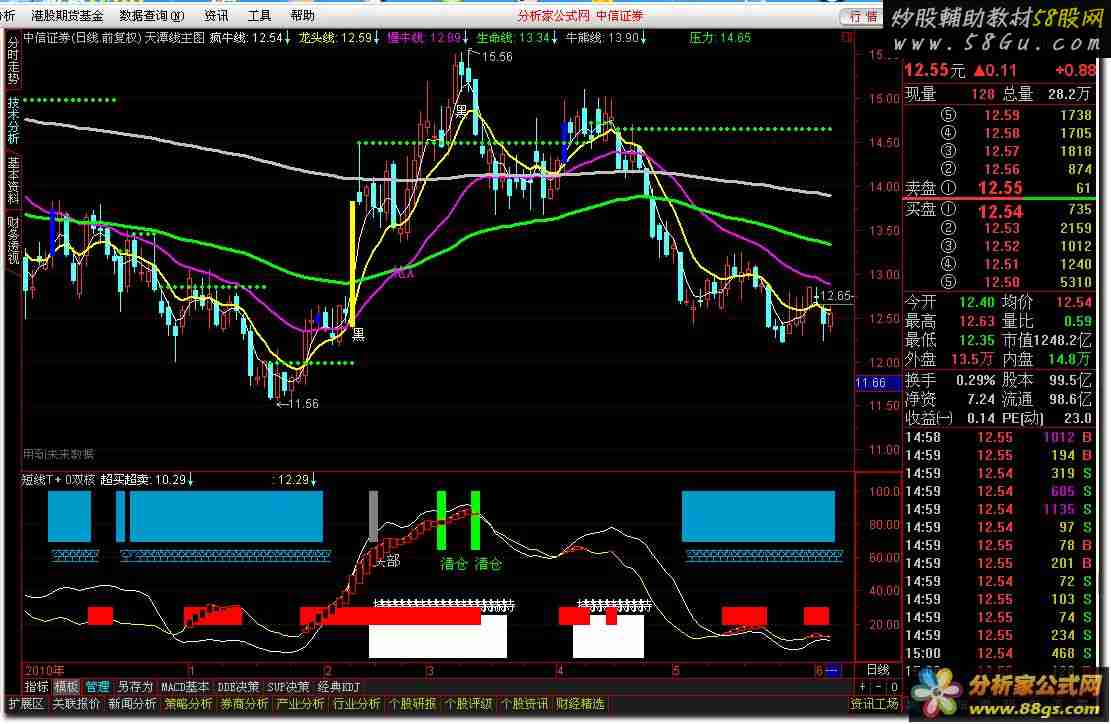This screenshot has width=1111, height=724.
Task: Click the 生命线: 13.34 indicator label
Action: pos(517,38)
